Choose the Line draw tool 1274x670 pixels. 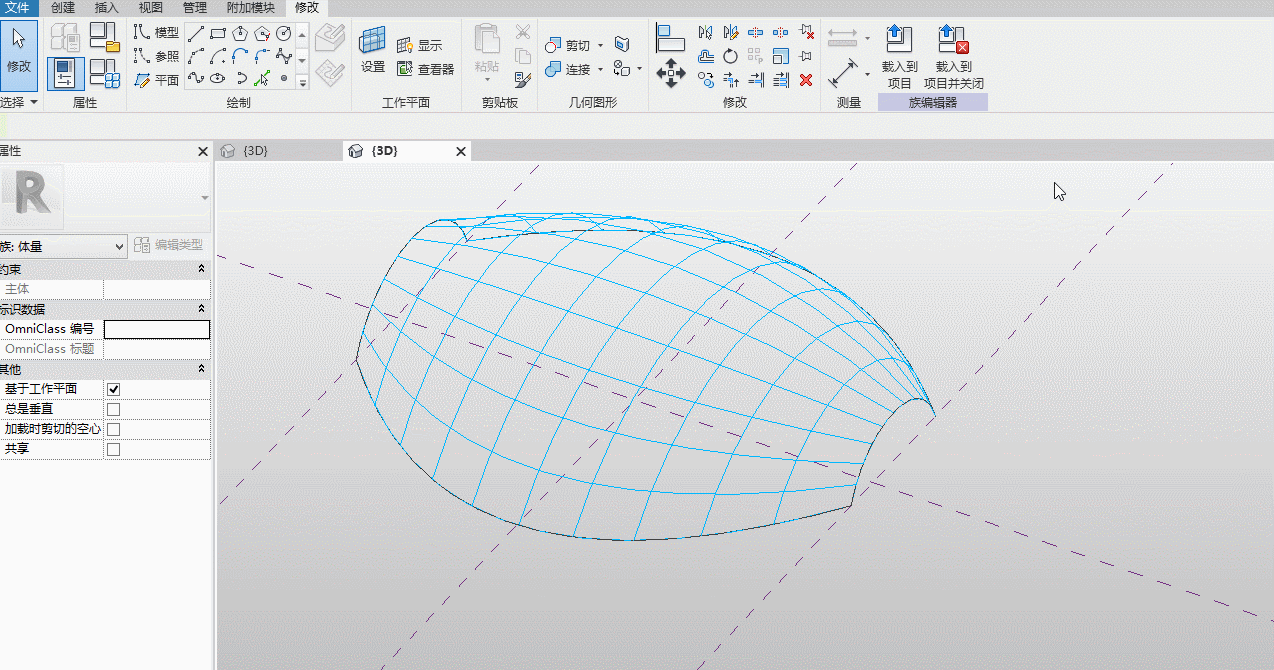coord(196,33)
